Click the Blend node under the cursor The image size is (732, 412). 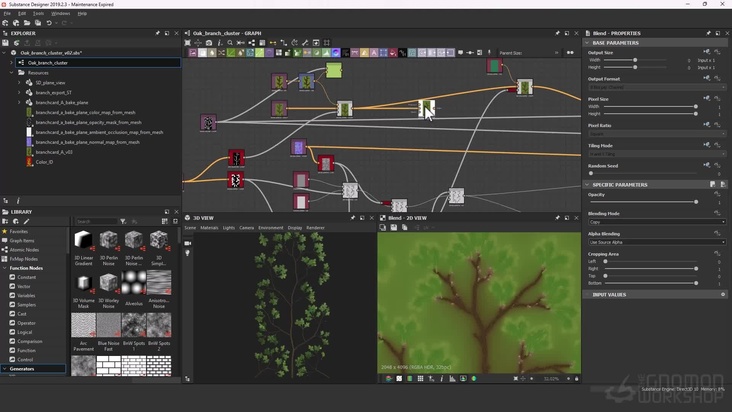click(426, 108)
